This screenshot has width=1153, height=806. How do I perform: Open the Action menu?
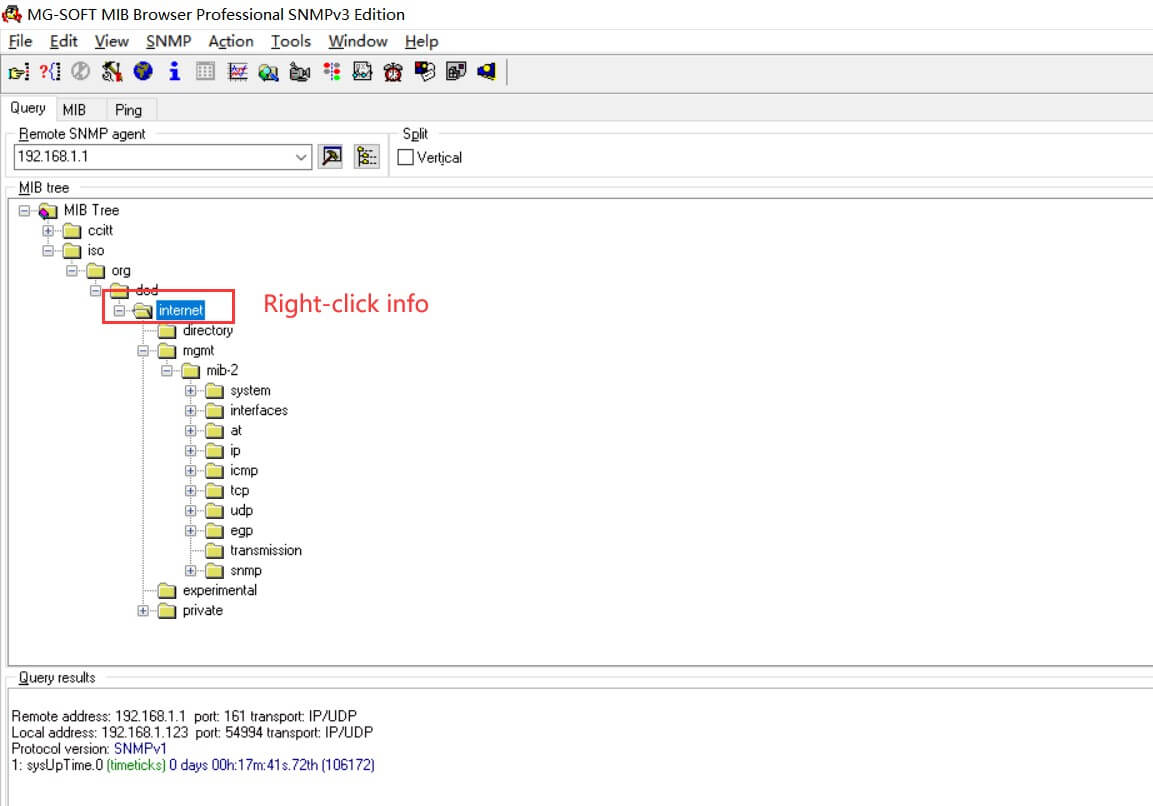tap(231, 41)
